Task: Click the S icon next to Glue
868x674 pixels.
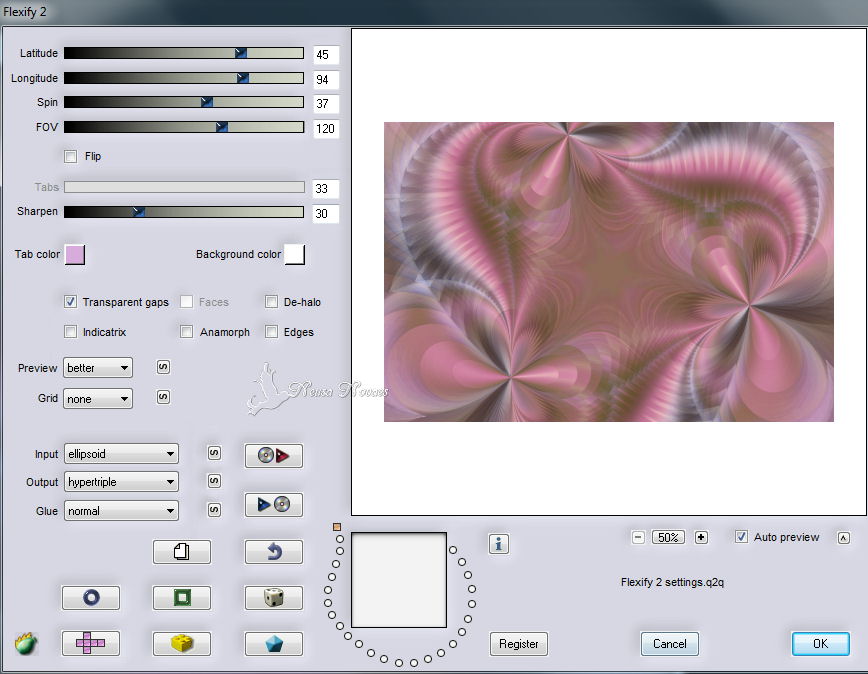Action: click(214, 510)
